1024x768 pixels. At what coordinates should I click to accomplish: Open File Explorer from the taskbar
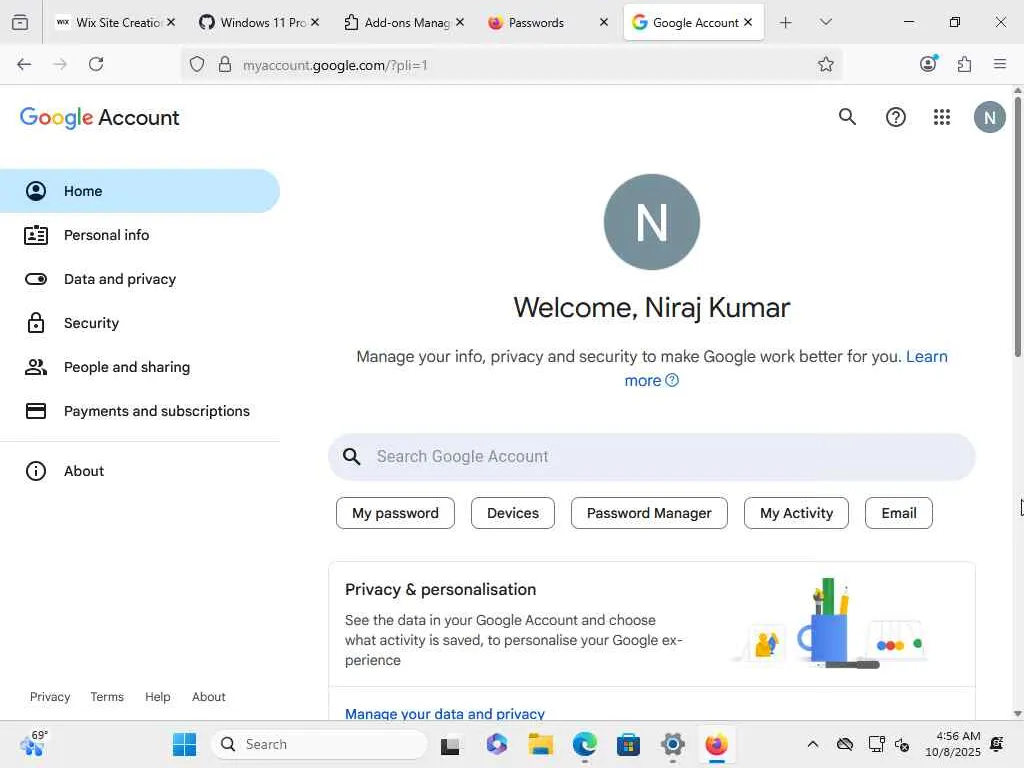point(541,744)
